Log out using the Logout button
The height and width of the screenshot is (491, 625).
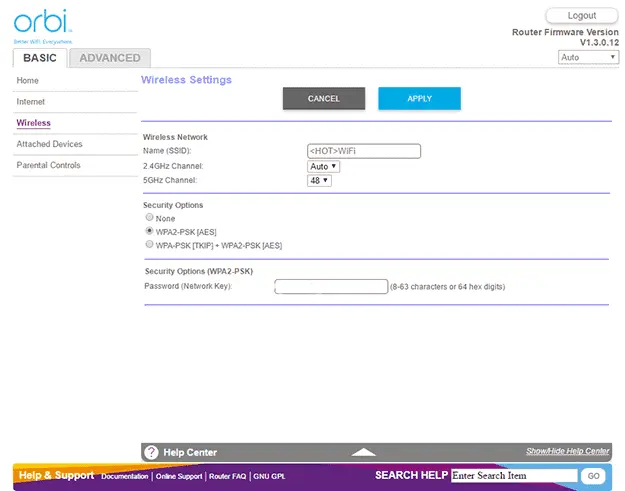pos(581,16)
